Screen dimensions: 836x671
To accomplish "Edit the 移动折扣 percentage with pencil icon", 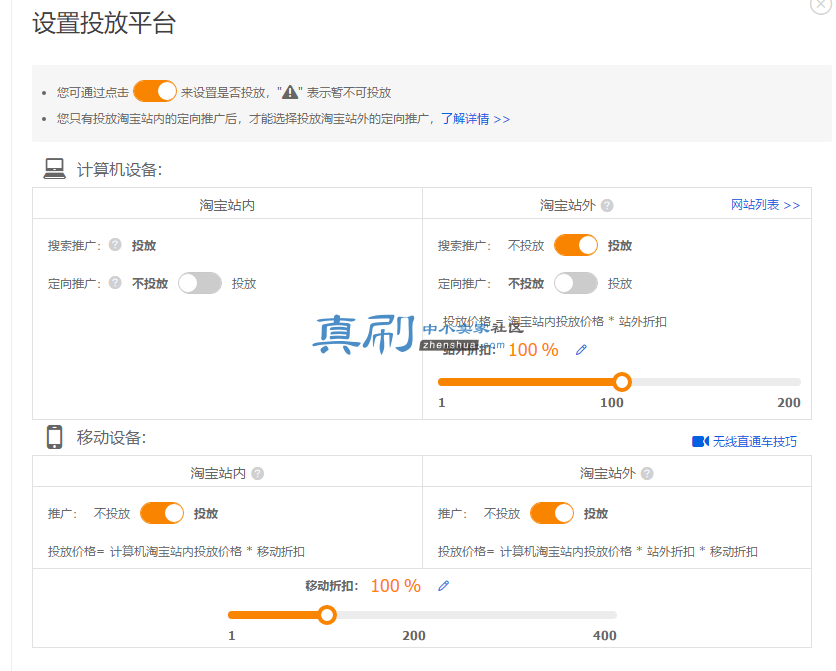I will (444, 586).
